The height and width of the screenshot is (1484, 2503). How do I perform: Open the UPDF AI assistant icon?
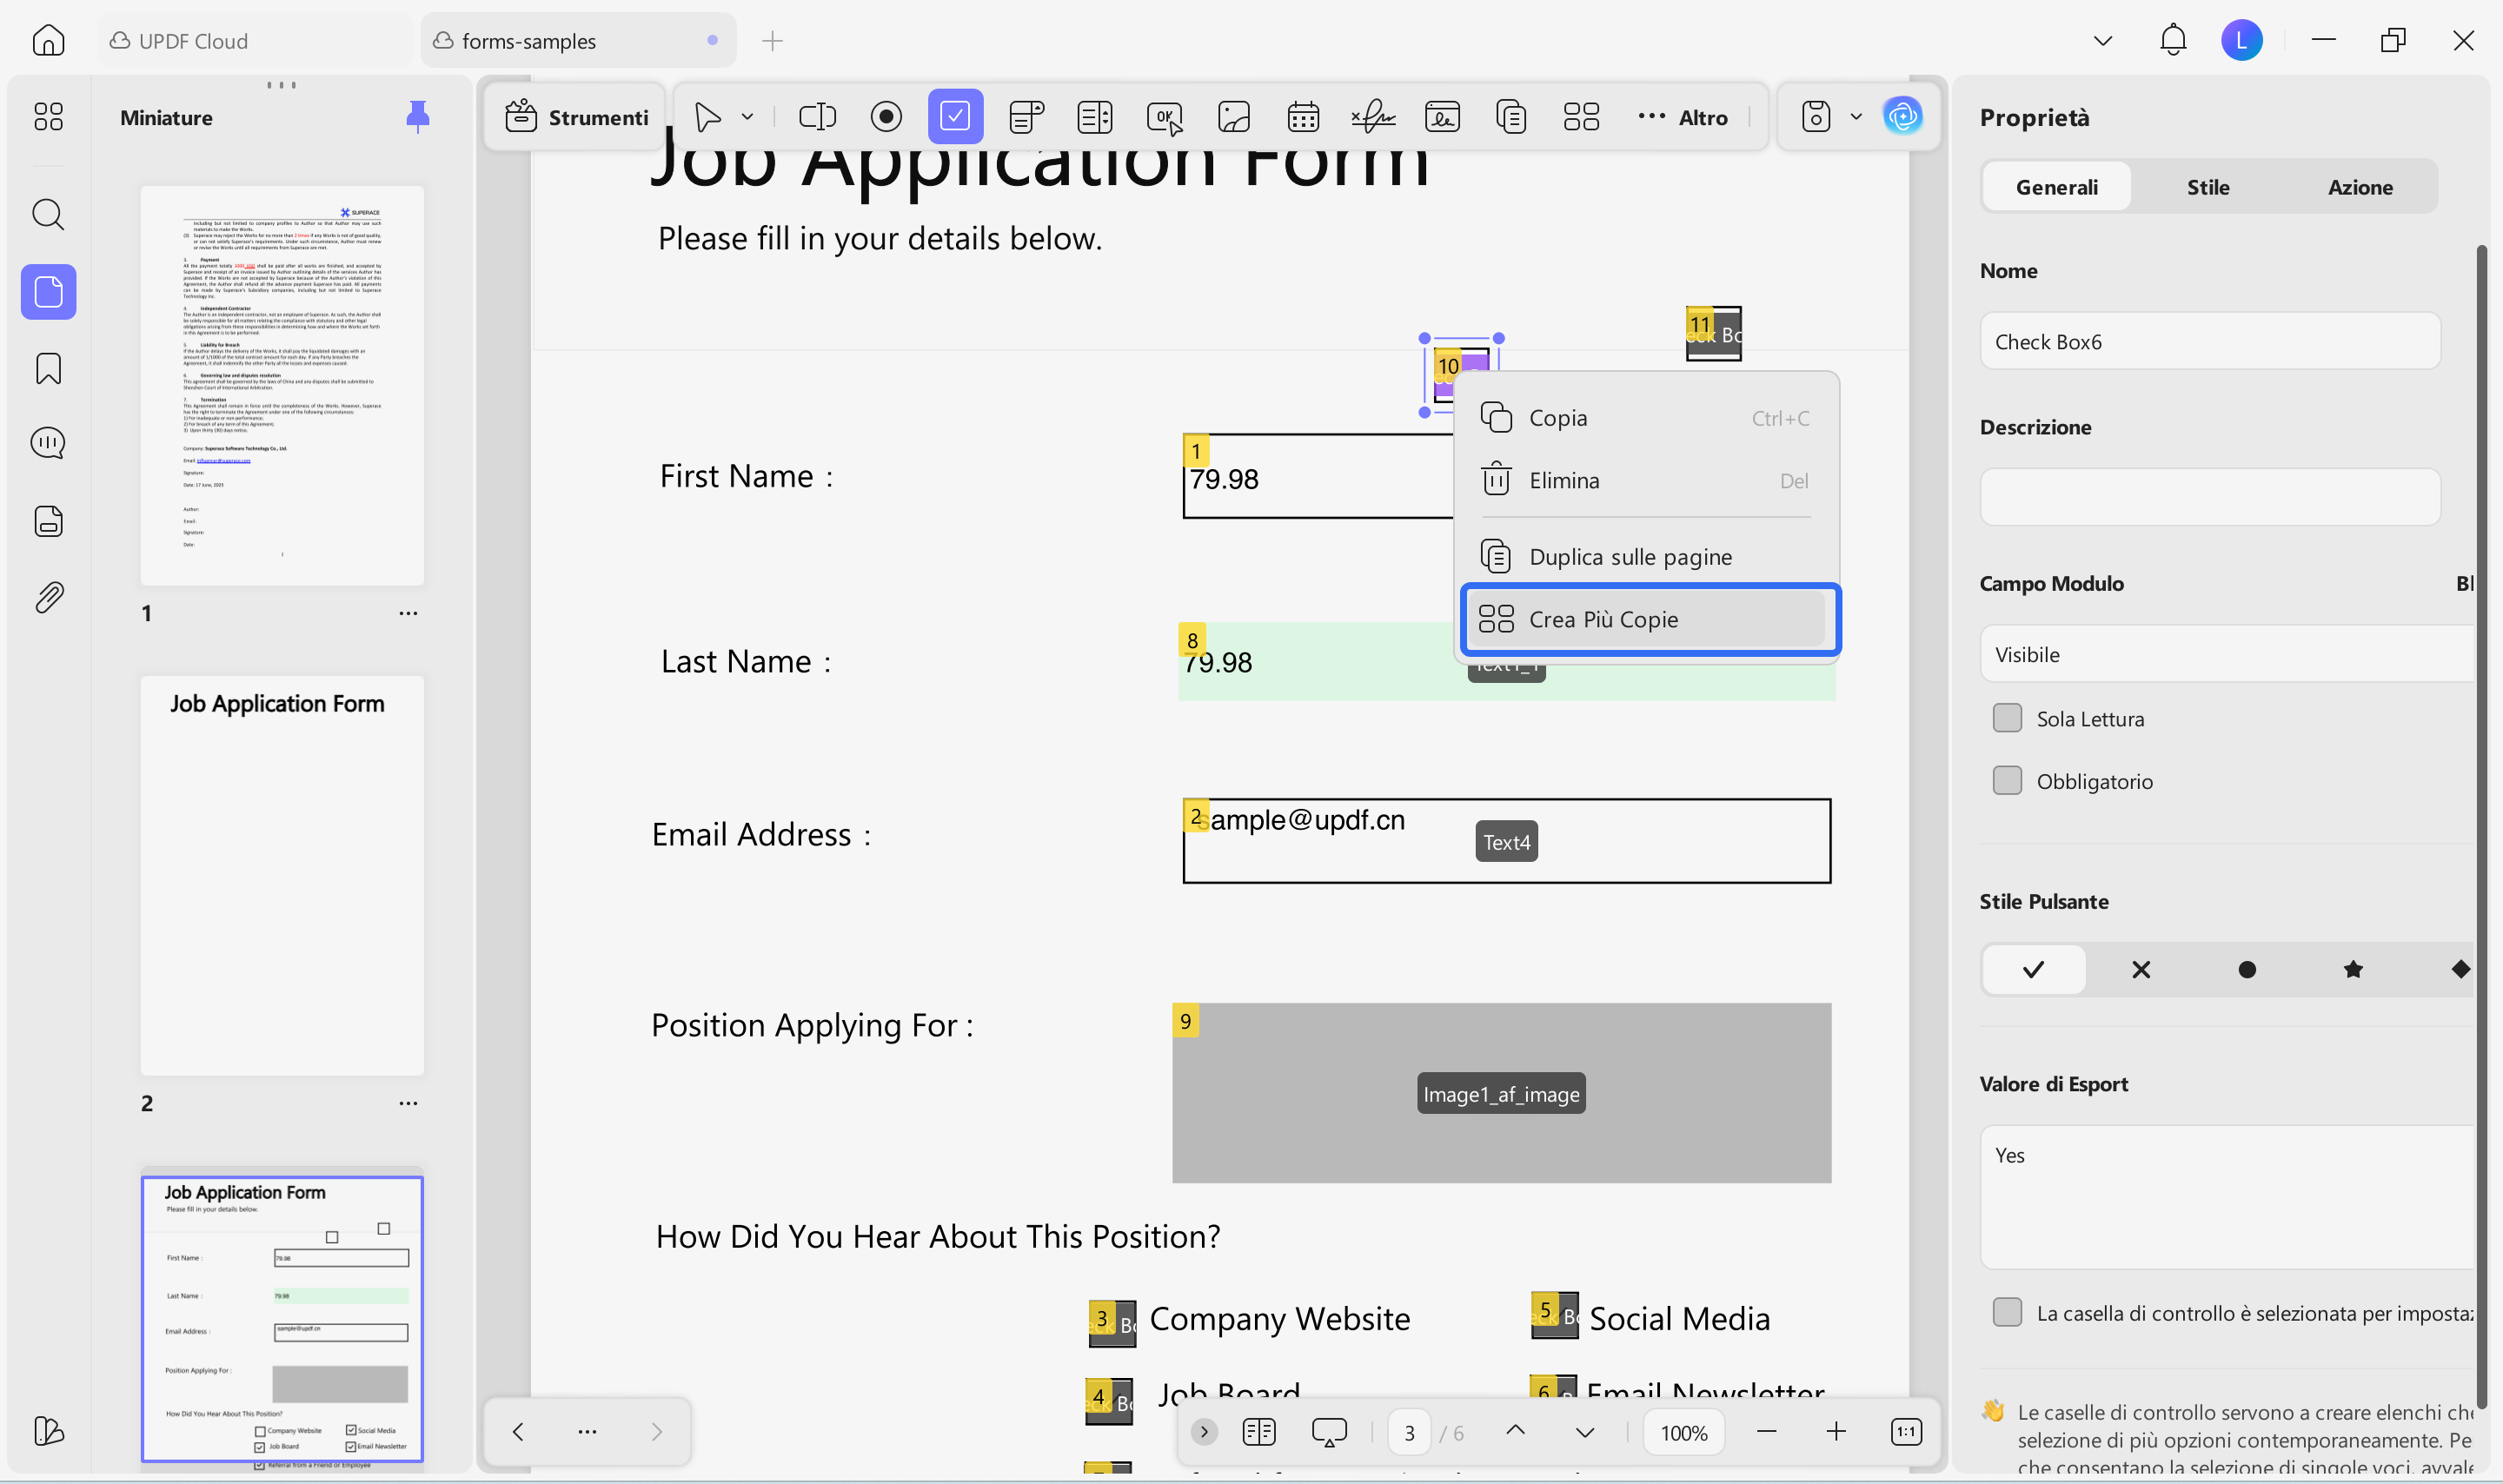point(1902,117)
